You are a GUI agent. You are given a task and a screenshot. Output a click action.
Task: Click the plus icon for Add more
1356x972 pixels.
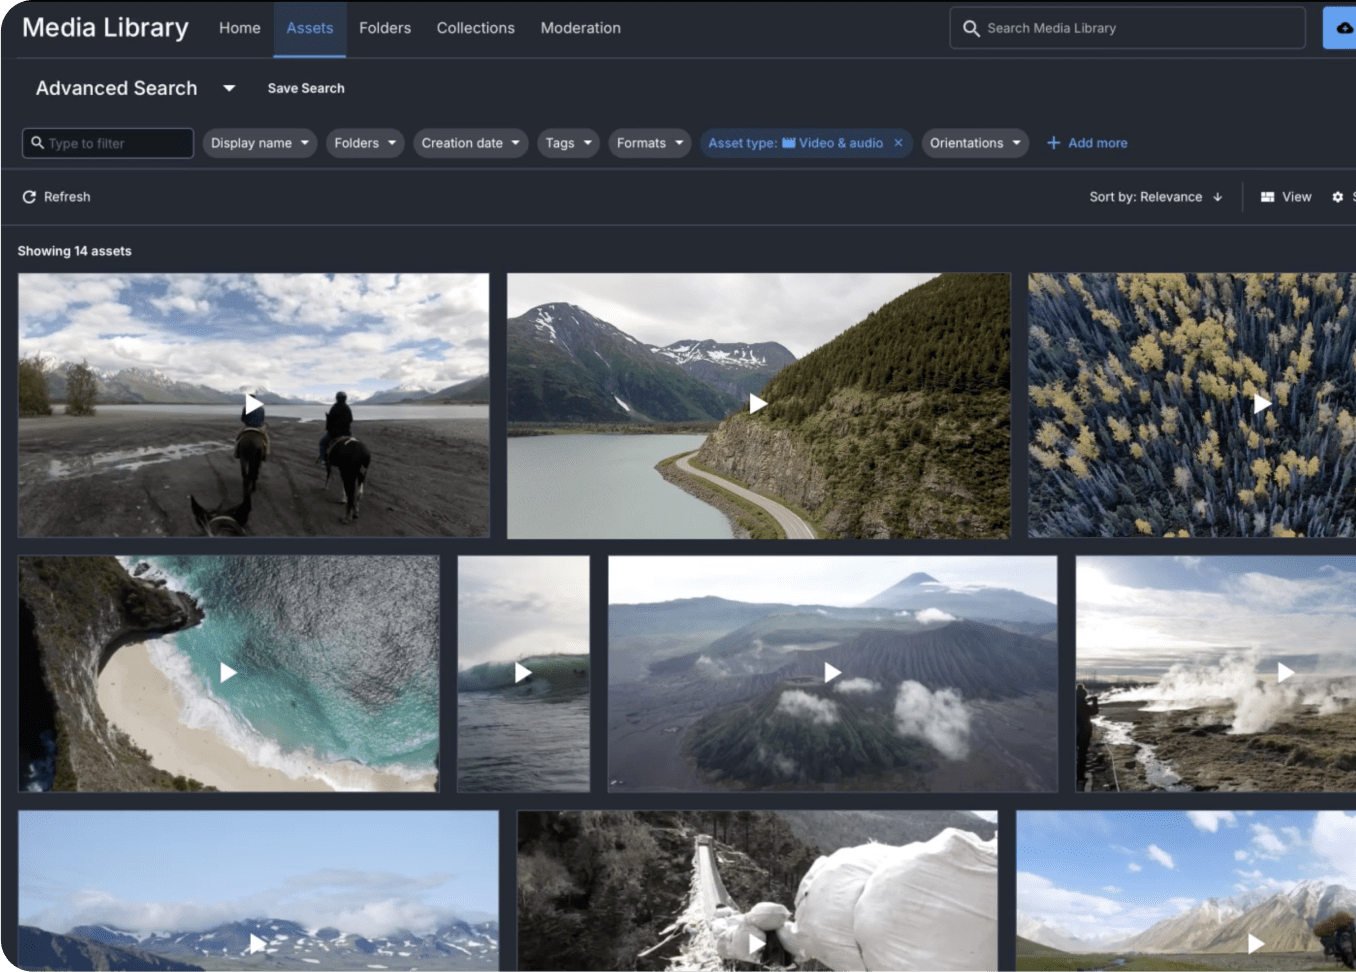[x=1053, y=143]
